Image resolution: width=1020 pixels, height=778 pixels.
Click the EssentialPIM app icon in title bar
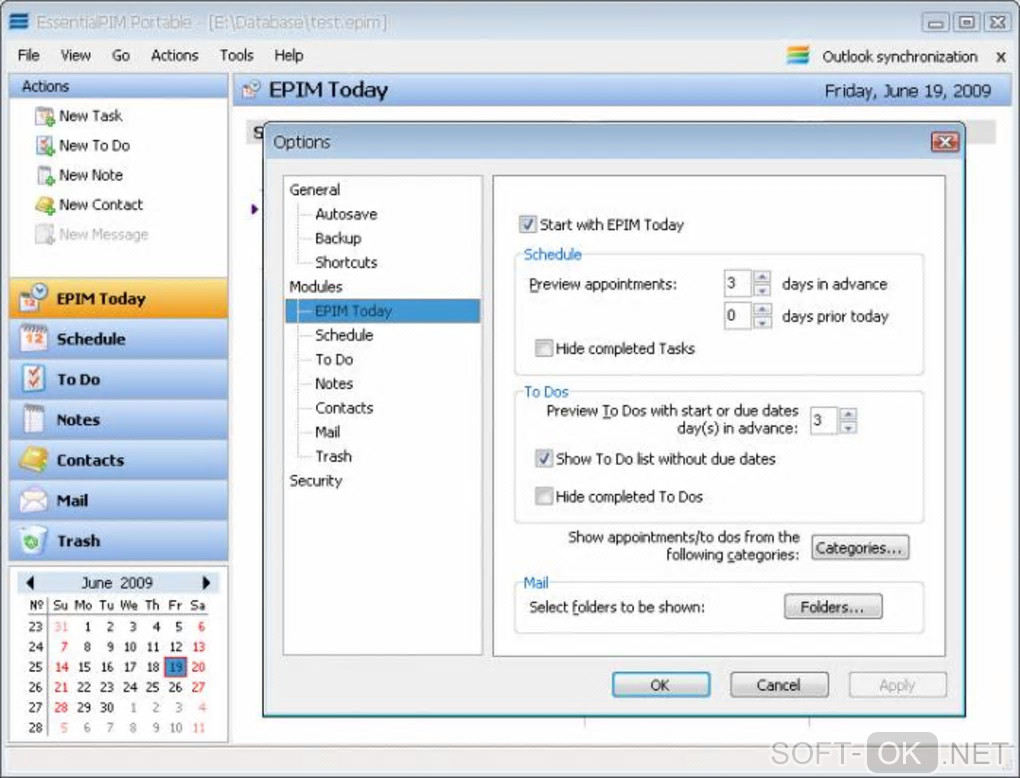[19, 21]
